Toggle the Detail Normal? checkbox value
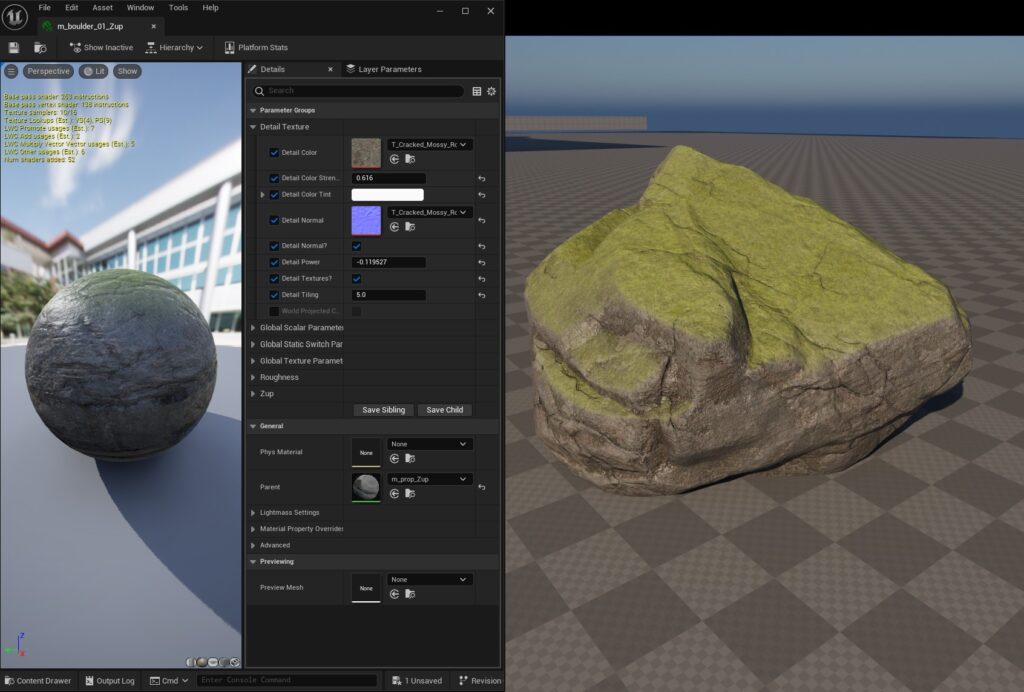 (x=357, y=246)
